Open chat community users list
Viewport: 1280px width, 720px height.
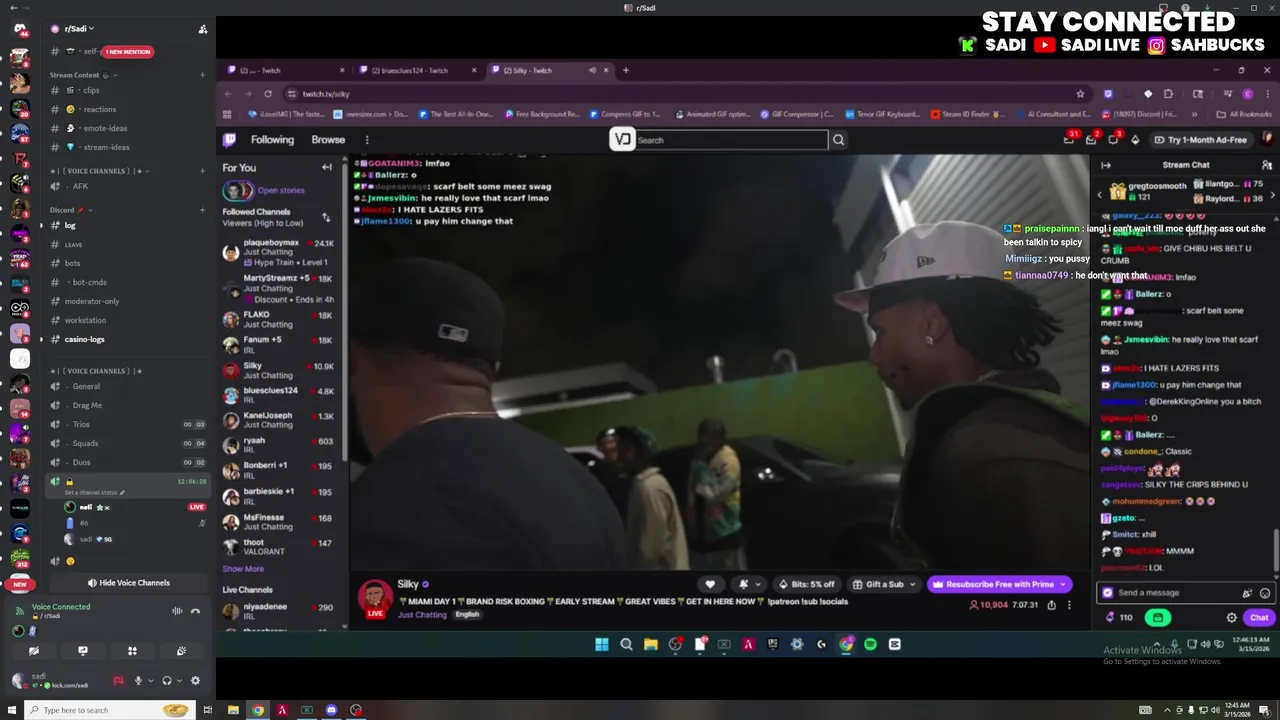coord(1267,165)
